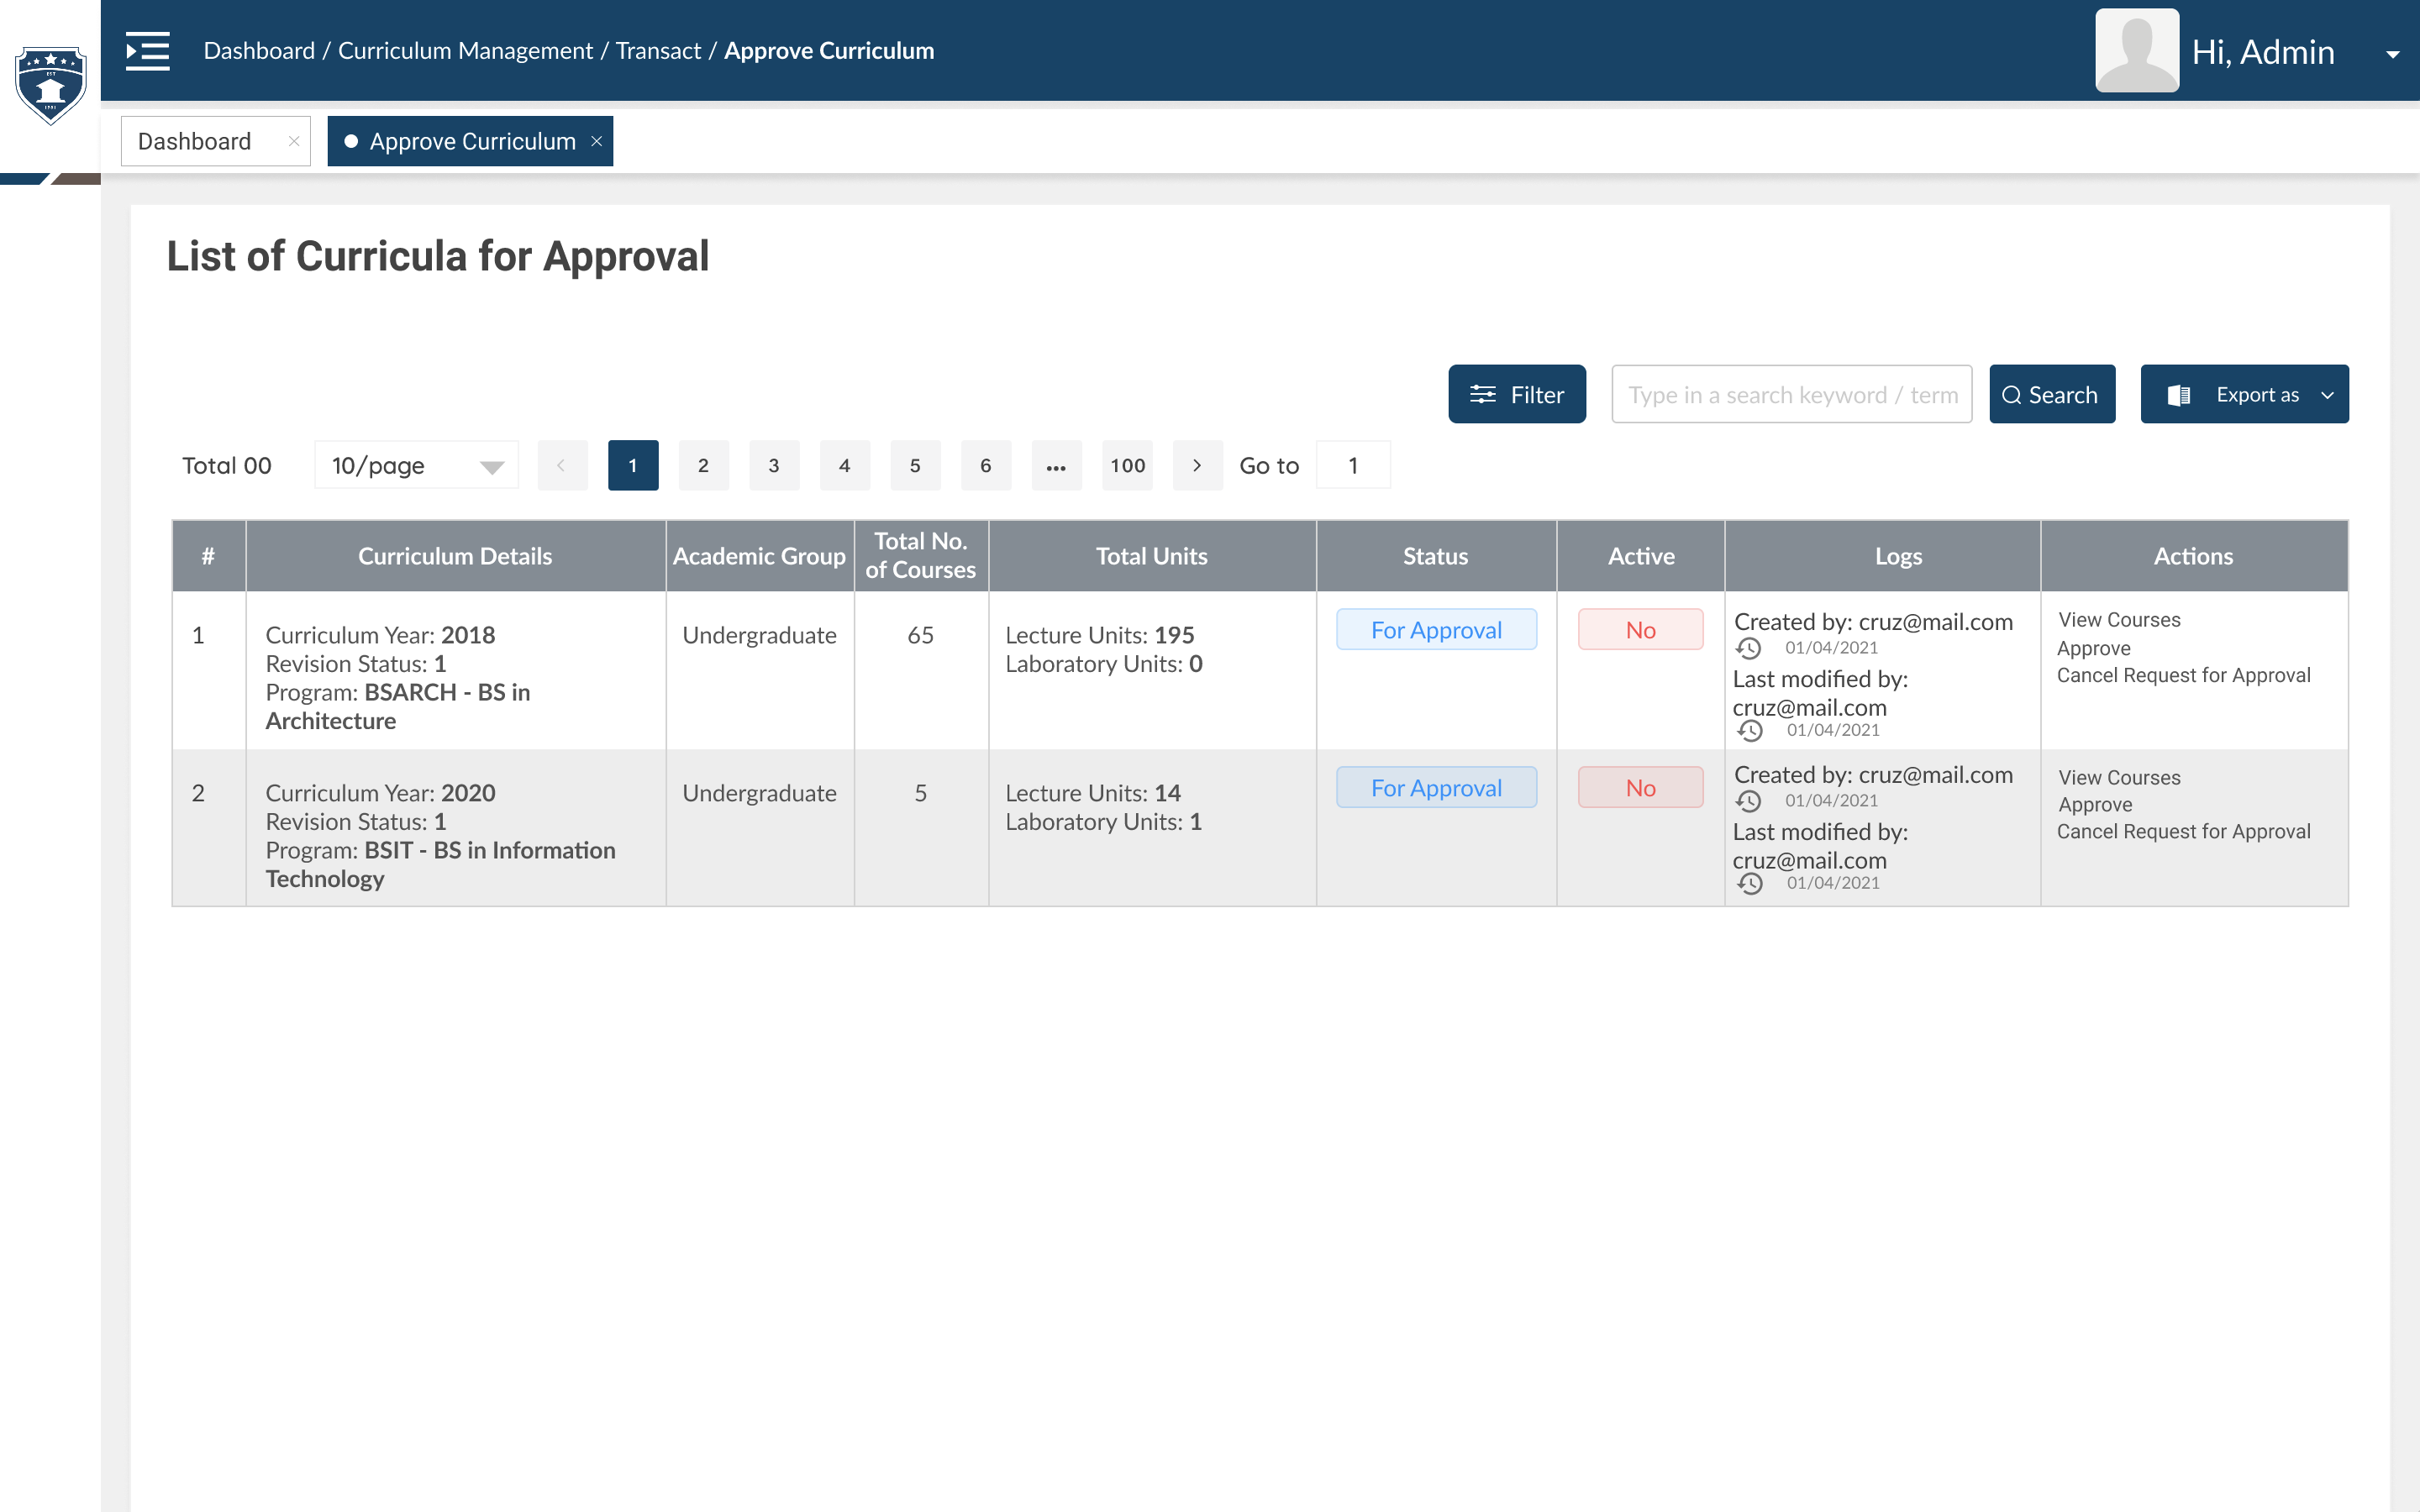Toggle the Active status for the 2018 BSARCH curriculum
This screenshot has width=2420, height=1512.
pyautogui.click(x=1639, y=629)
